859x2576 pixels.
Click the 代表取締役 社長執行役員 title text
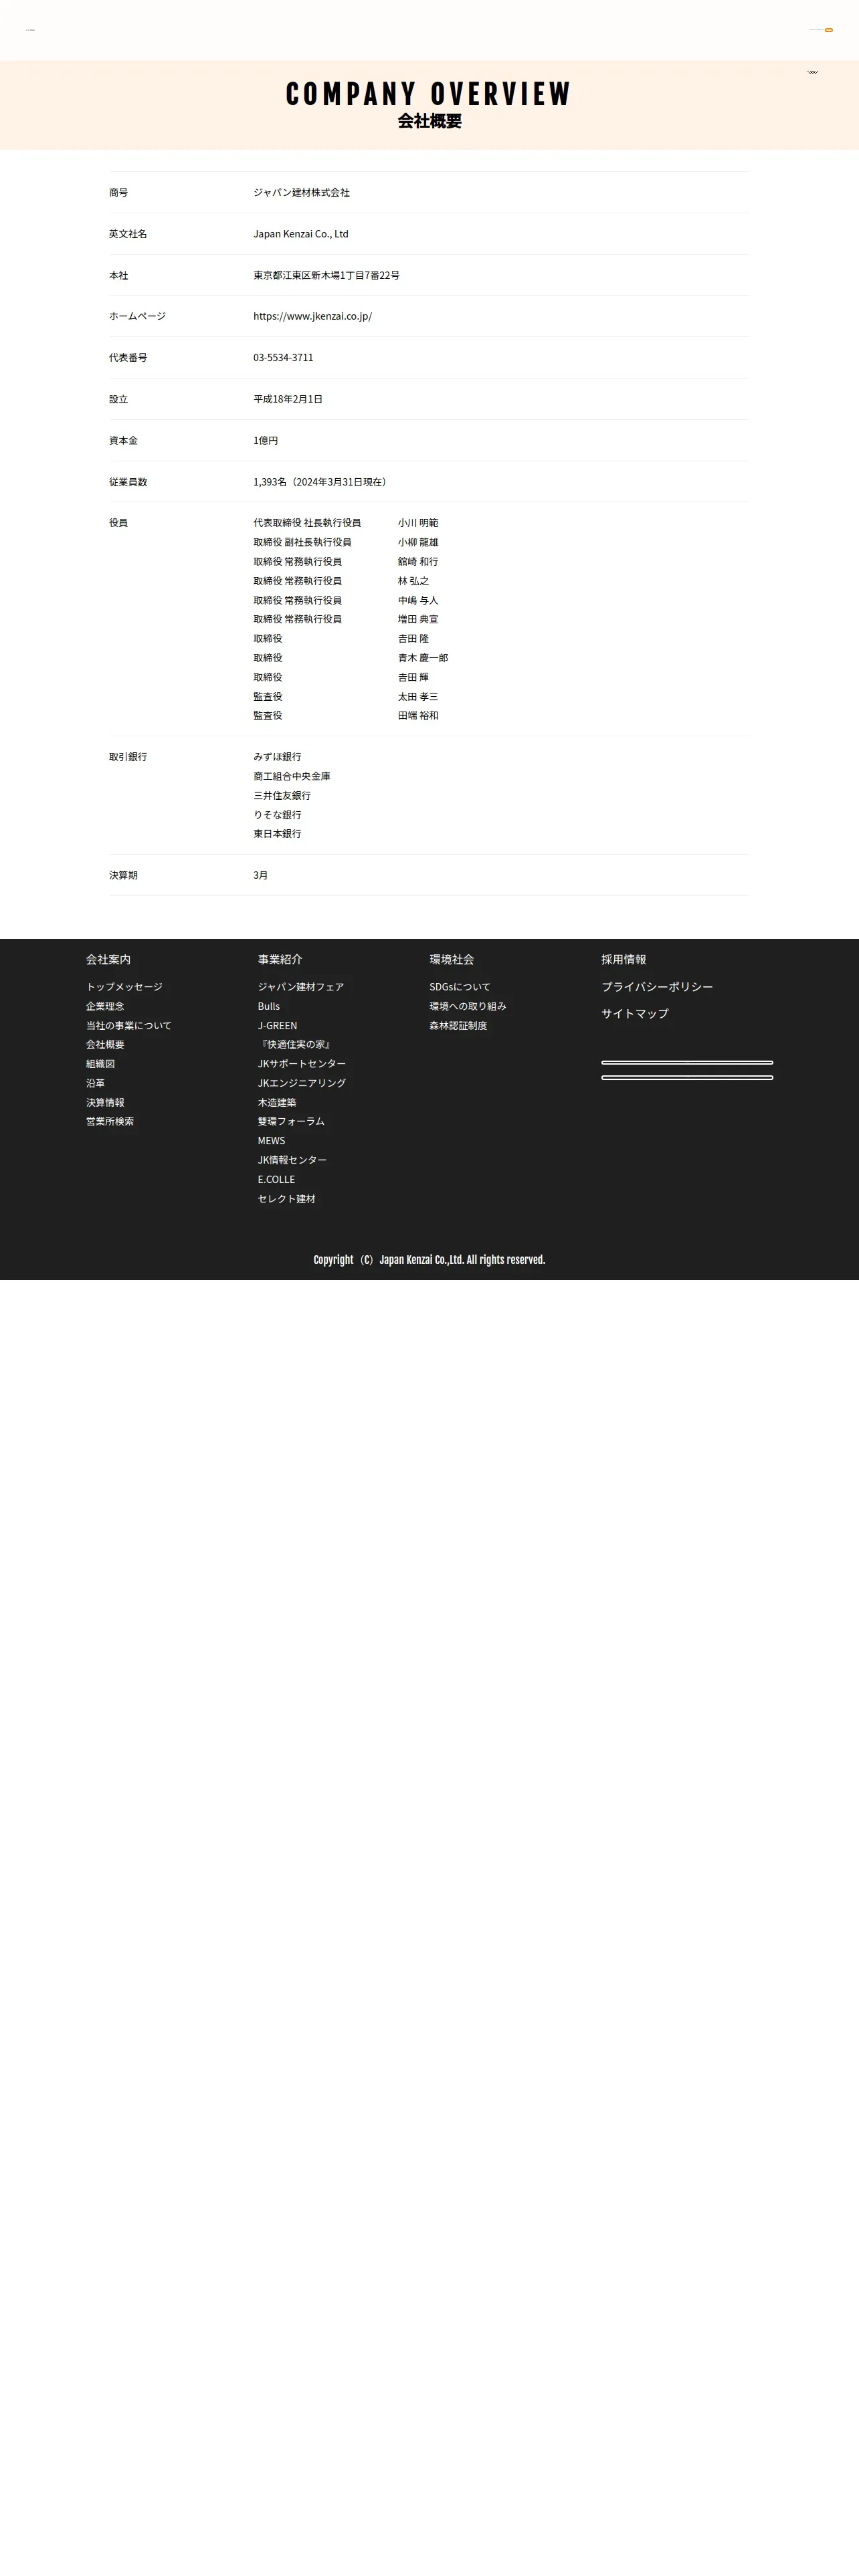(x=307, y=523)
